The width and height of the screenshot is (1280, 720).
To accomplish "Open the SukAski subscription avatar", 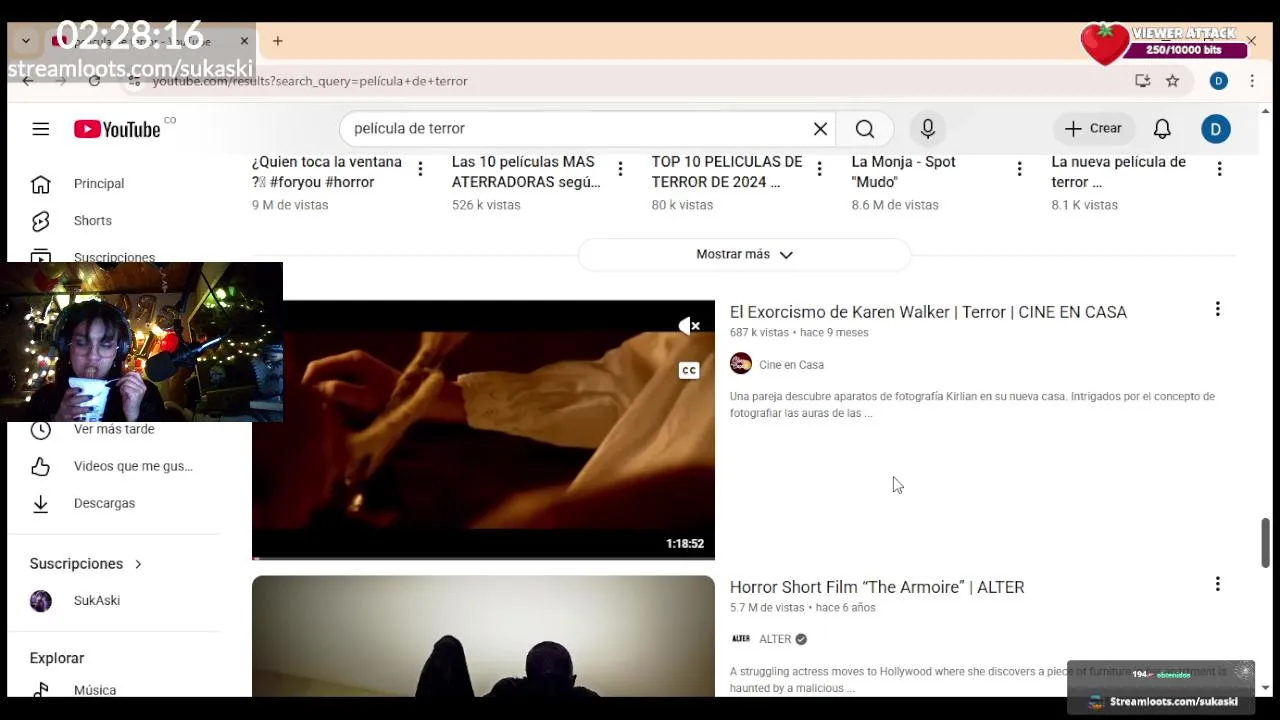I will [x=41, y=600].
